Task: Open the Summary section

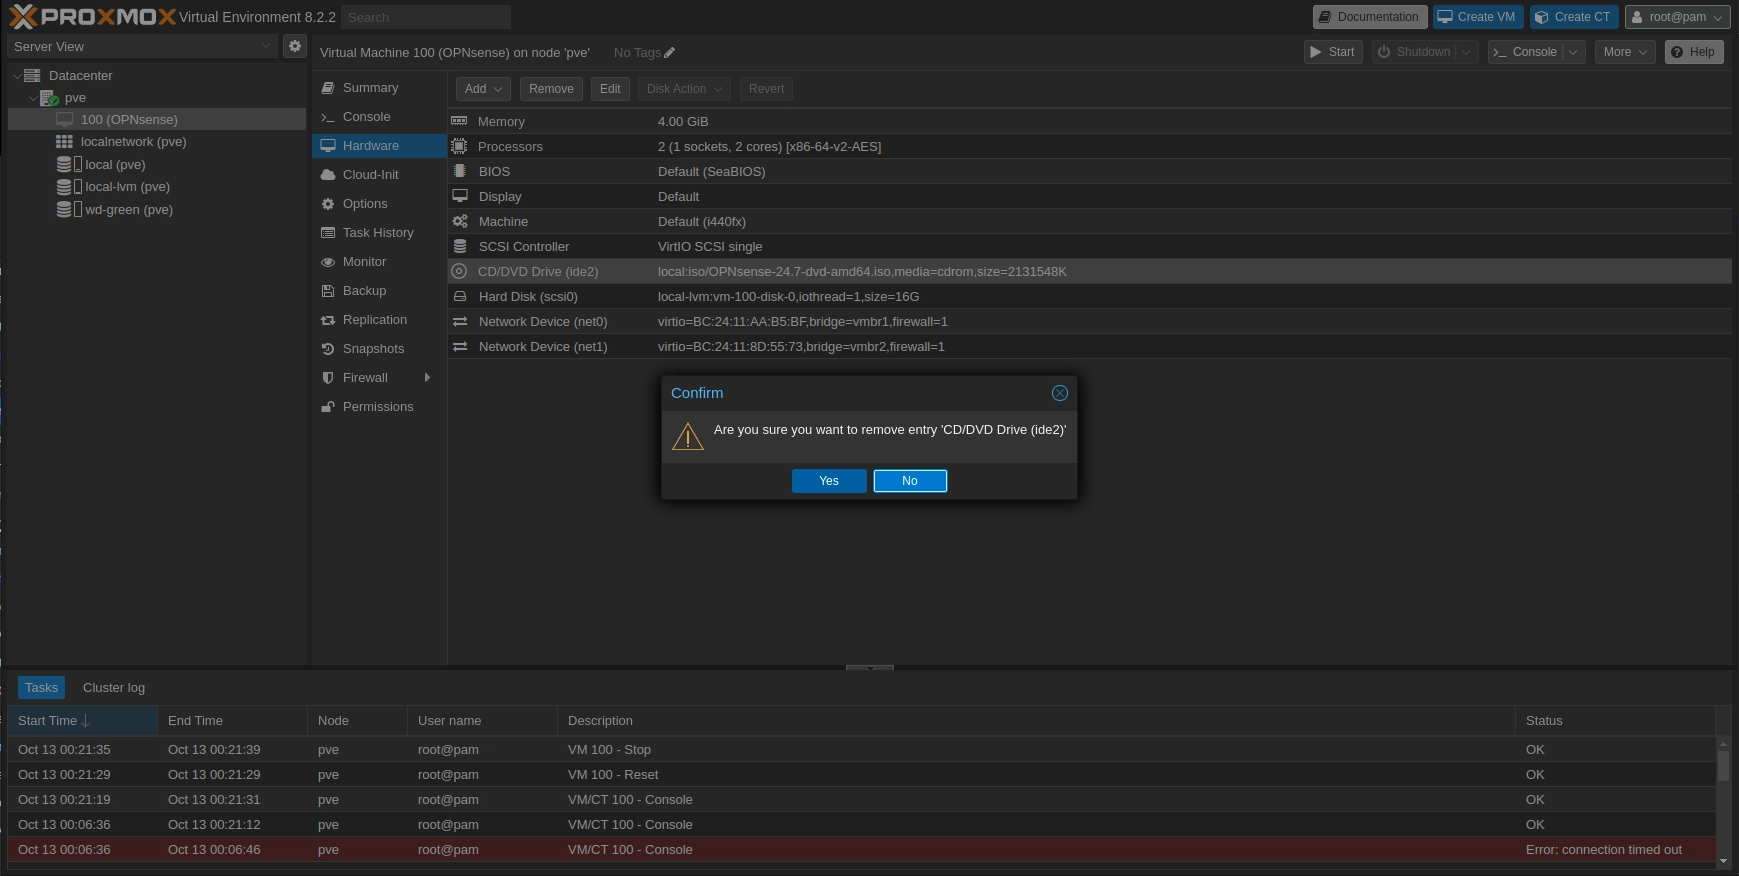Action: 379,88
